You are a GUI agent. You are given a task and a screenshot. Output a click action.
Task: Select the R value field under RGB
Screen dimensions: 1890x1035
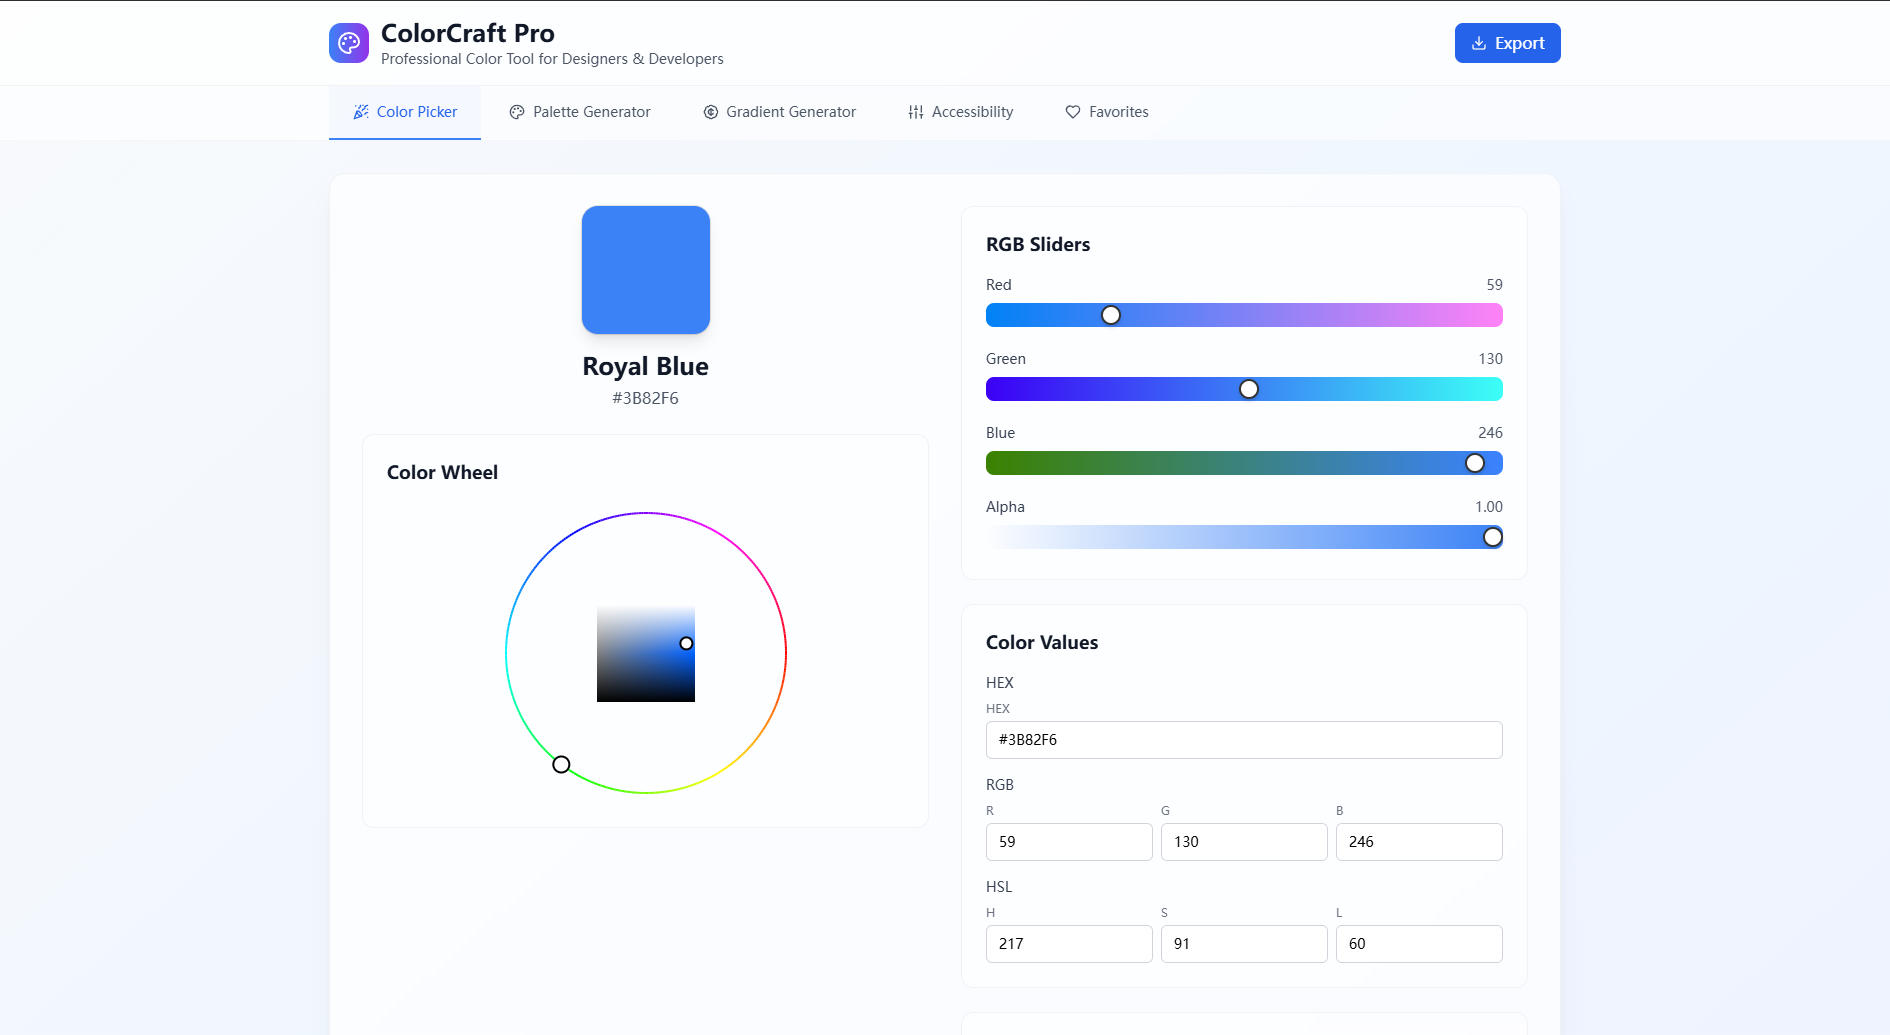click(1068, 842)
